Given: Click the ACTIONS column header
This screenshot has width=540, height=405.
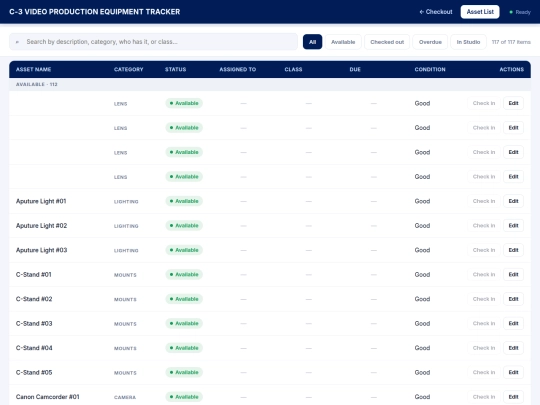Looking at the screenshot, I should click(x=511, y=69).
